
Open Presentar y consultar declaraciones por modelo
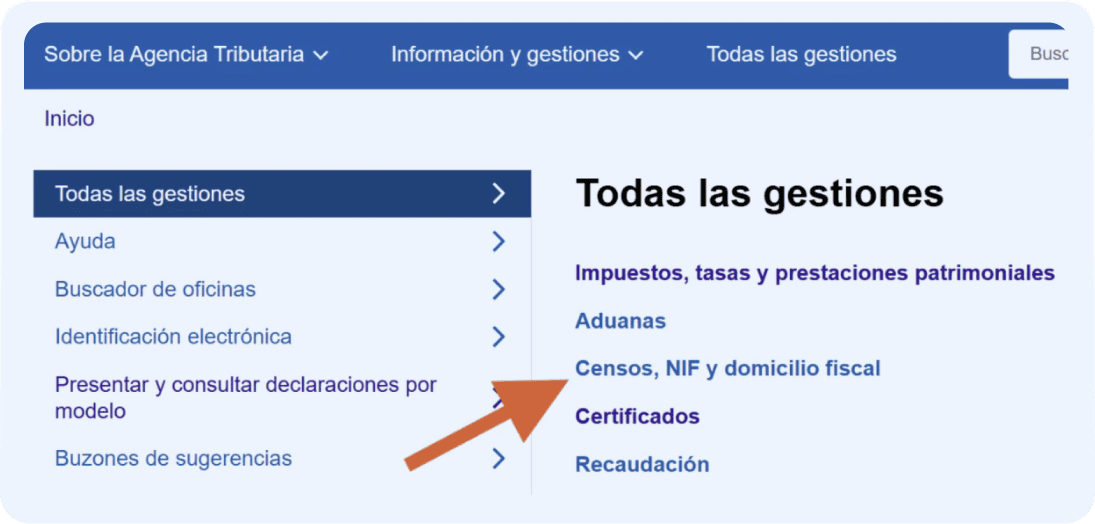point(246,398)
